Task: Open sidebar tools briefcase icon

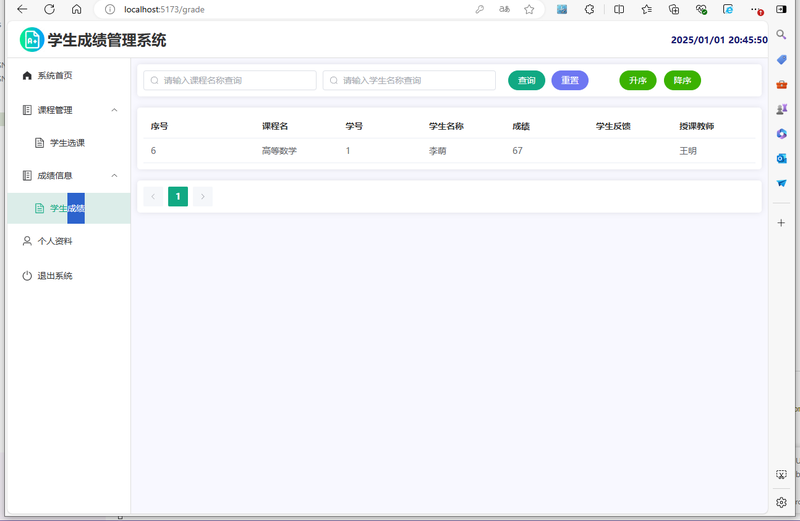Action: pyautogui.click(x=781, y=85)
